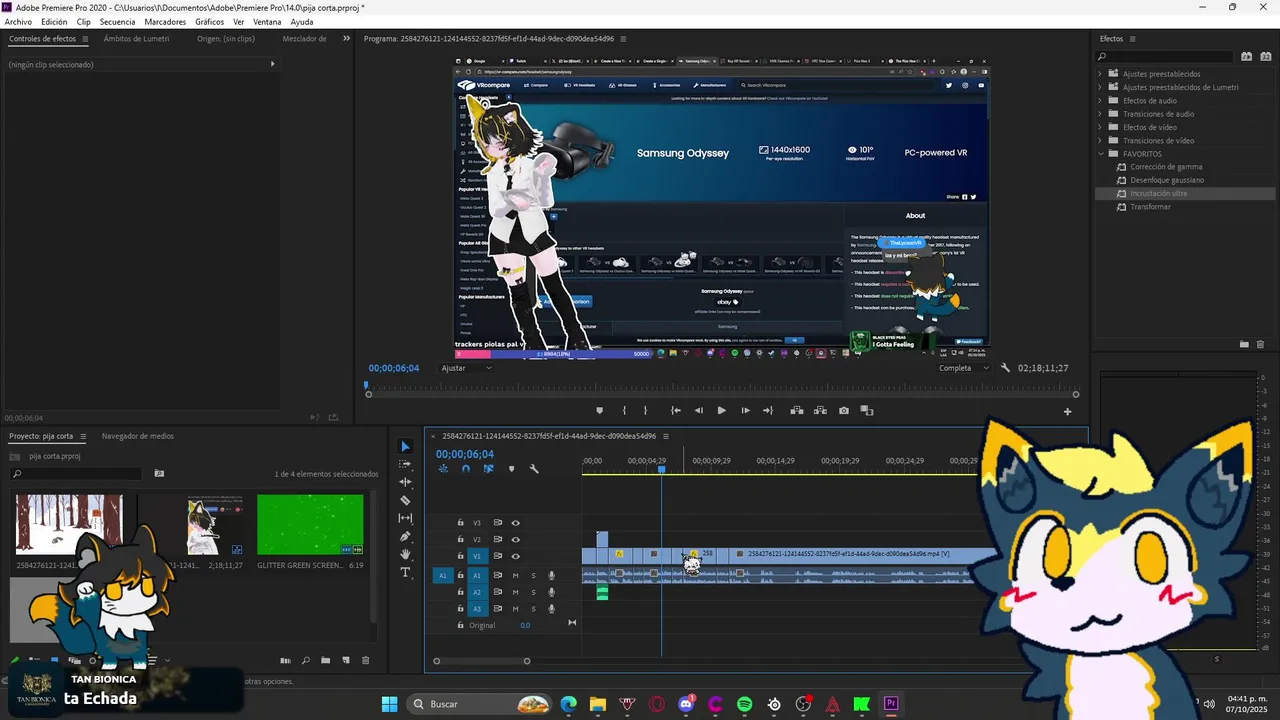Viewport: 1280px width, 720px height.
Task: Step forward one frame
Action: coord(745,410)
